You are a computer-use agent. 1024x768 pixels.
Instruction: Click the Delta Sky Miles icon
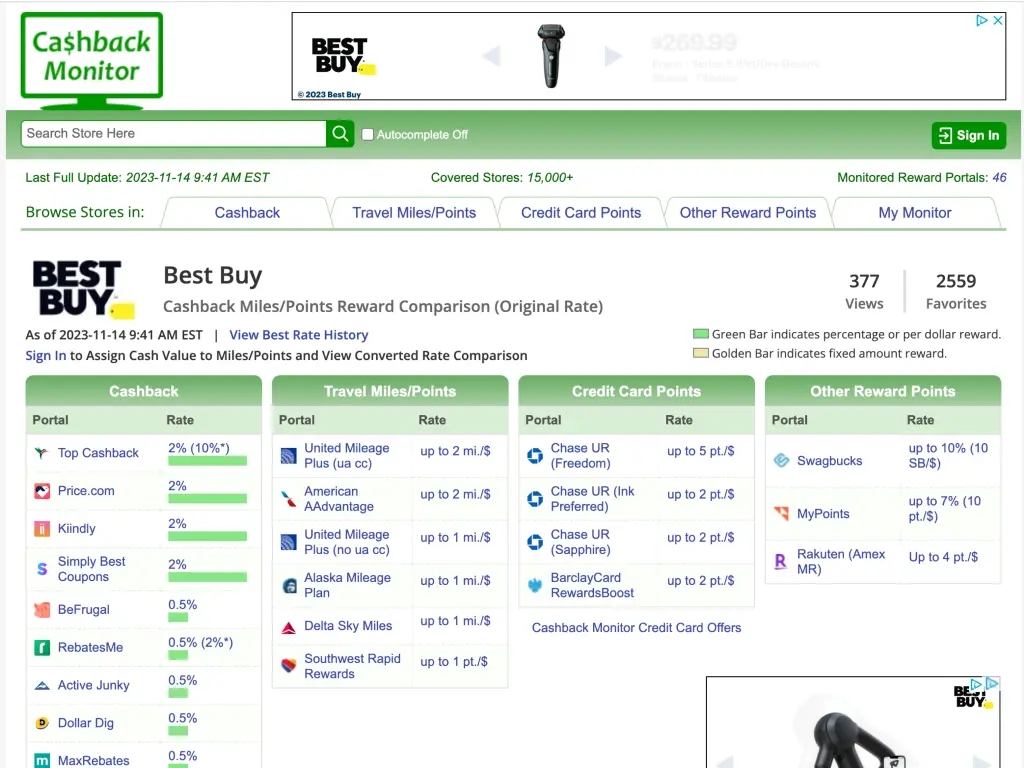pos(289,627)
